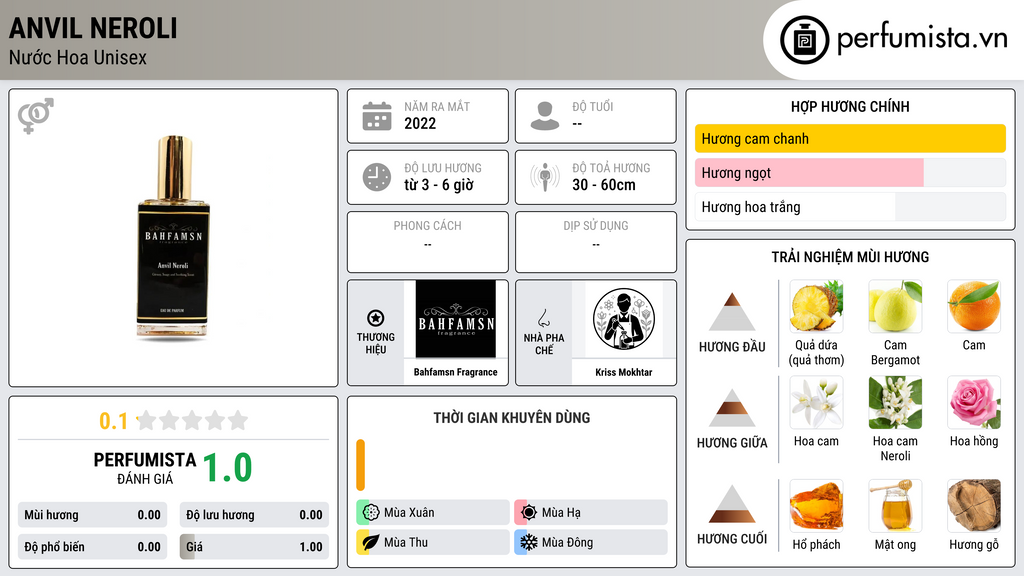Select the Hoa hồng rose note image
1024x576 pixels.
coord(974,402)
